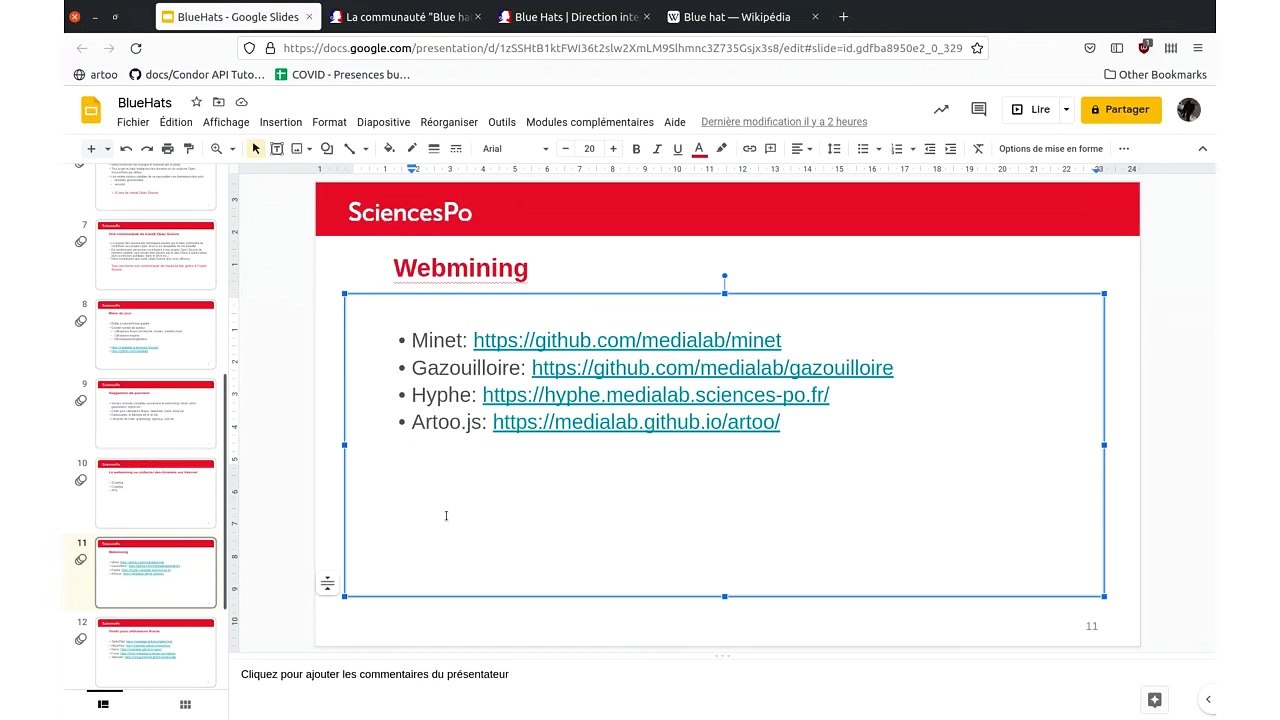This screenshot has width=1280, height=720.
Task: Open the three-dot more options menu
Action: point(1124,149)
